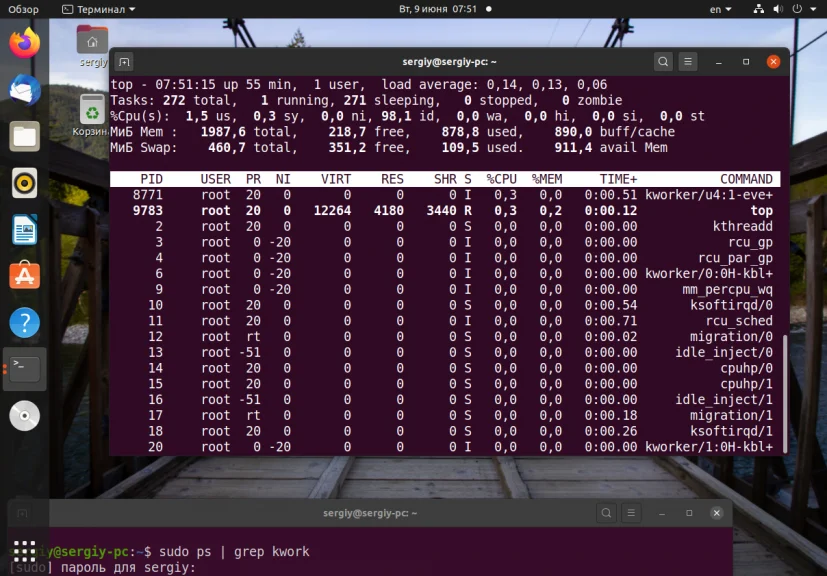Image resolution: width=827 pixels, height=576 pixels.
Task: Select the rcu_par_gp process name
Action: [x=735, y=258]
